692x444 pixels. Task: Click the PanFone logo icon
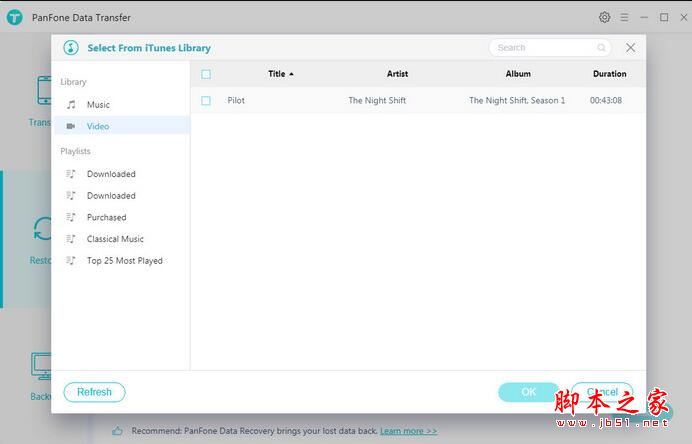point(15,17)
